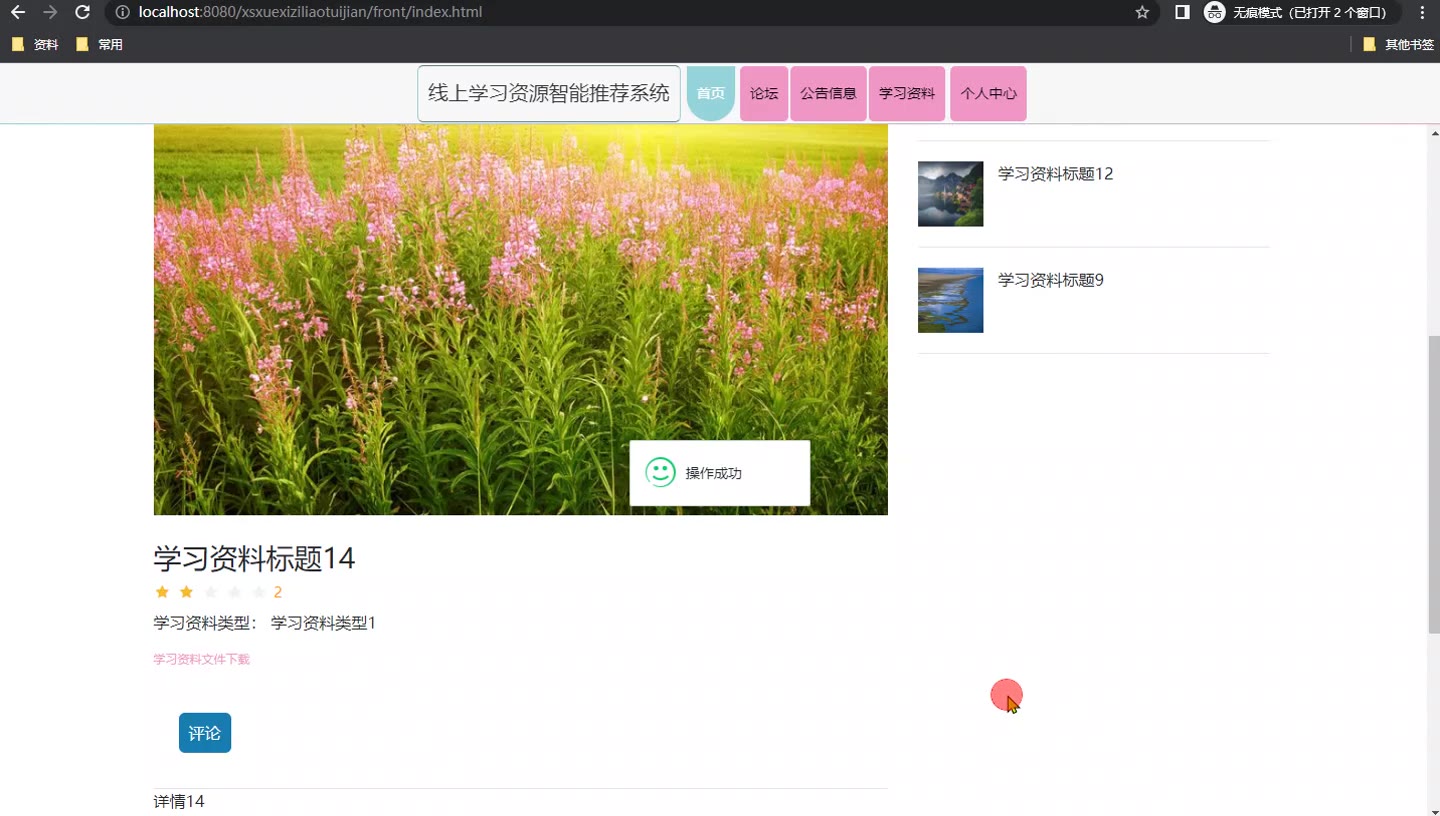
Task: Open the 资料 bookmark folder
Action: [x=35, y=44]
